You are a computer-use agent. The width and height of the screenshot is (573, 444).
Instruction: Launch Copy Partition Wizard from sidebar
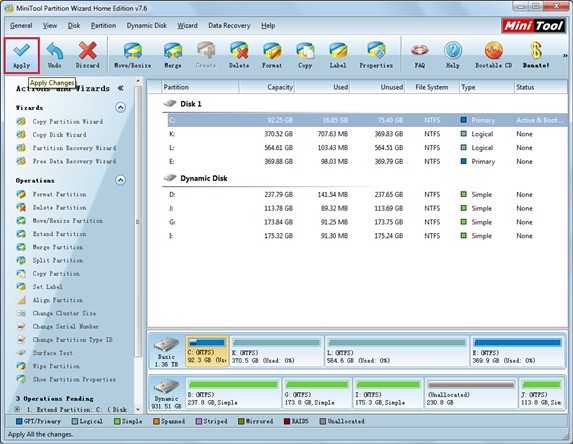(68, 122)
